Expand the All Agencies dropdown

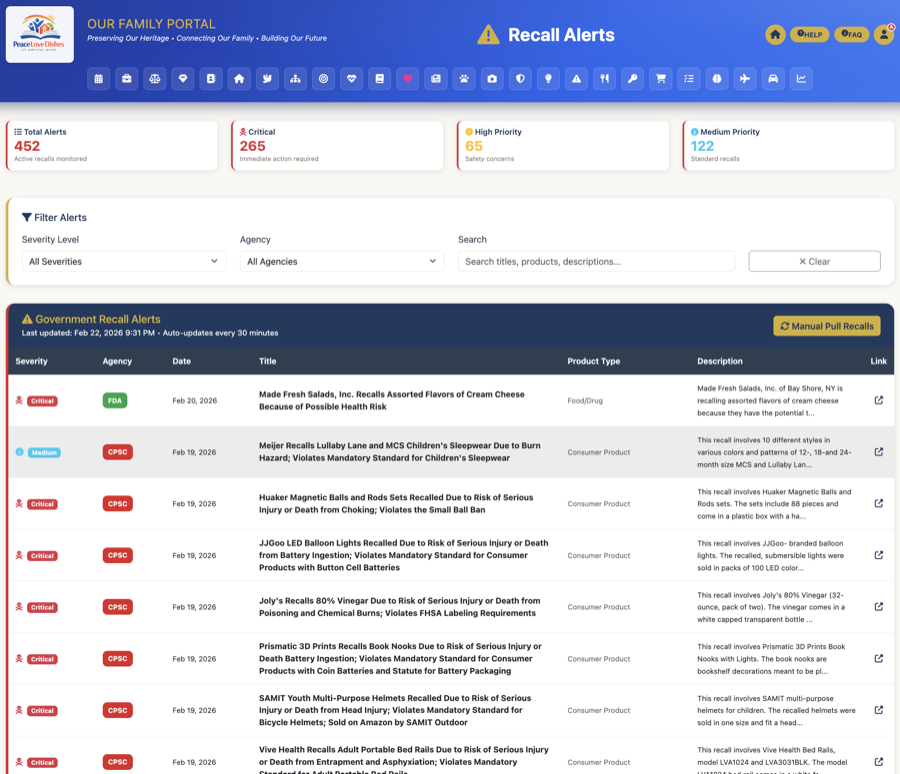tap(342, 261)
